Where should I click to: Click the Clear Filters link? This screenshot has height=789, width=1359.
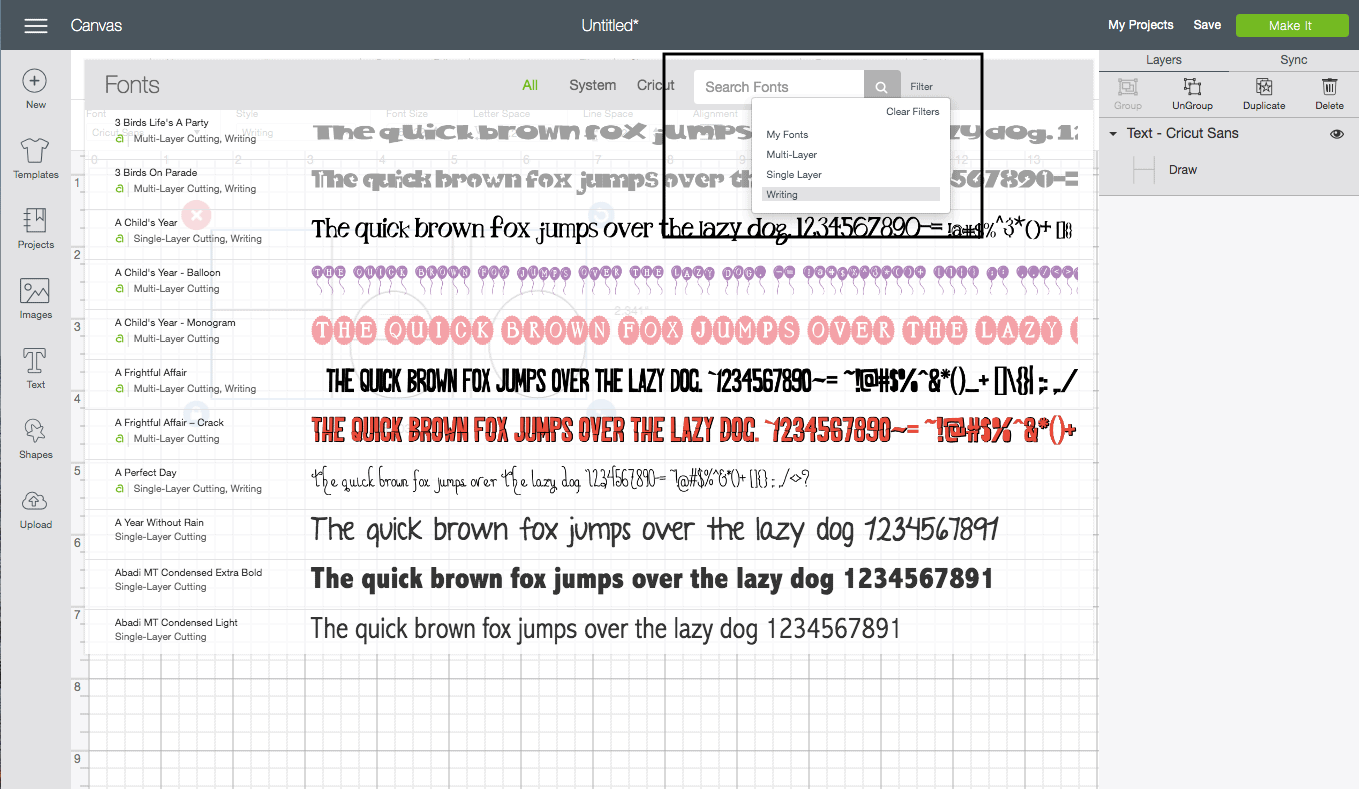(x=912, y=112)
